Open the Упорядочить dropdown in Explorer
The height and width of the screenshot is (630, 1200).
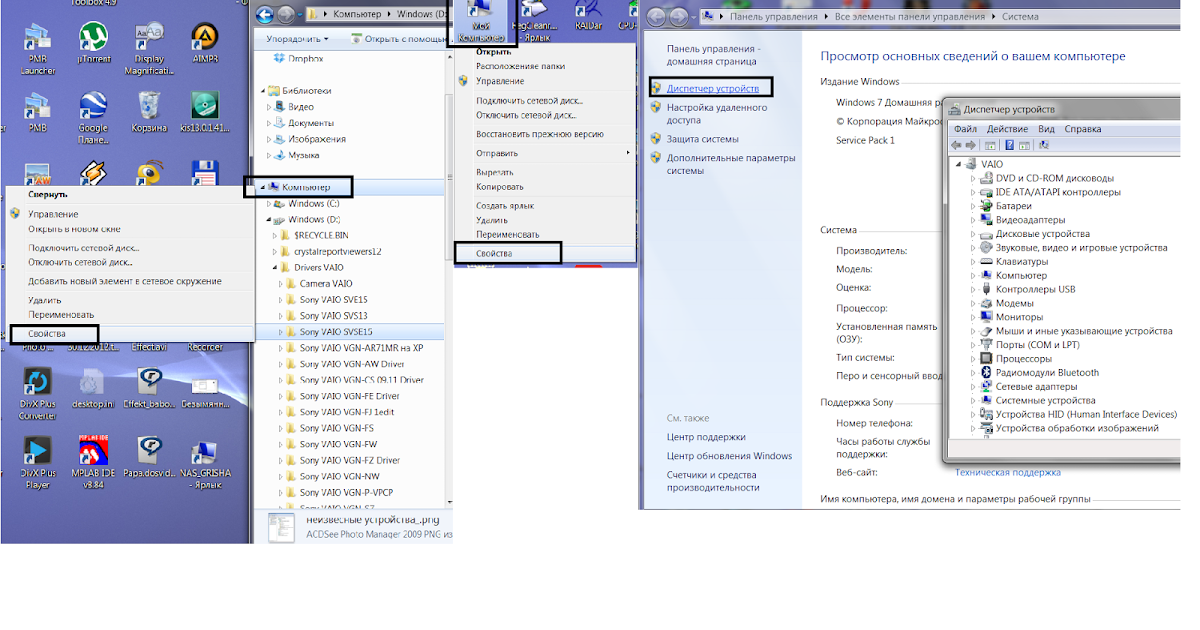[297, 39]
